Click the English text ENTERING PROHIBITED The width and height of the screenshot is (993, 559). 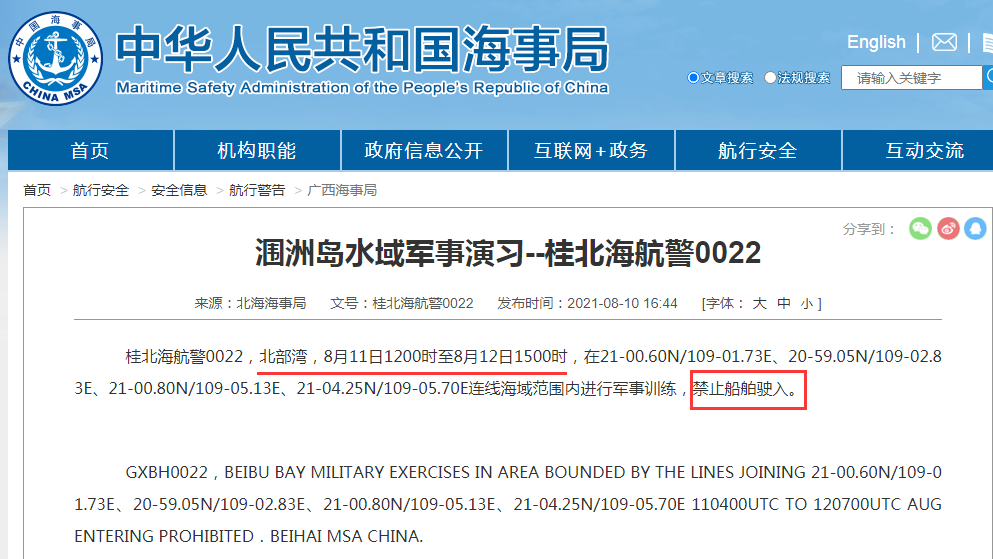pyautogui.click(x=164, y=536)
